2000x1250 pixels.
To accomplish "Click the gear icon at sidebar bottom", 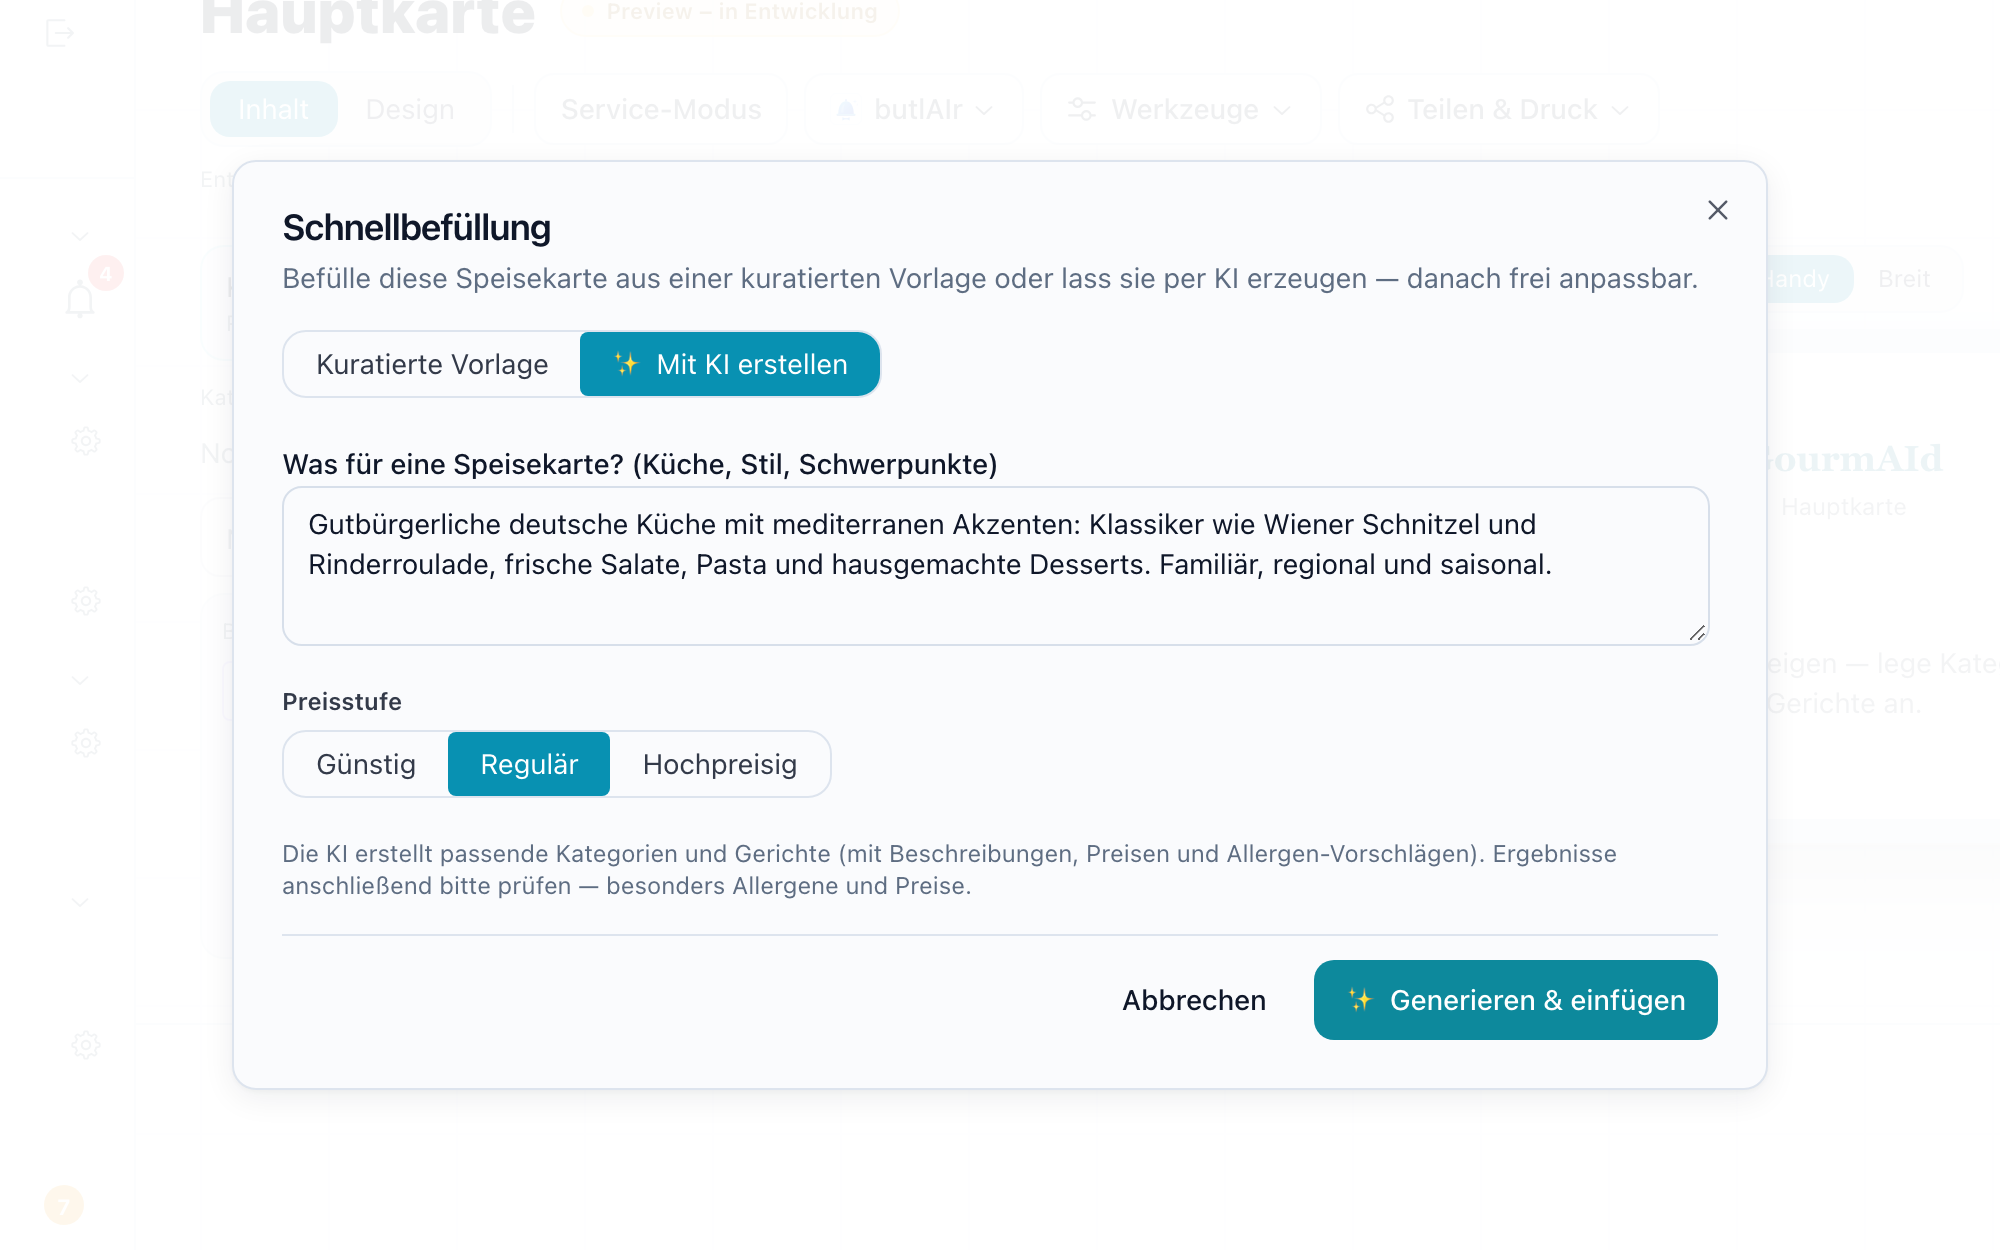I will tap(86, 1045).
